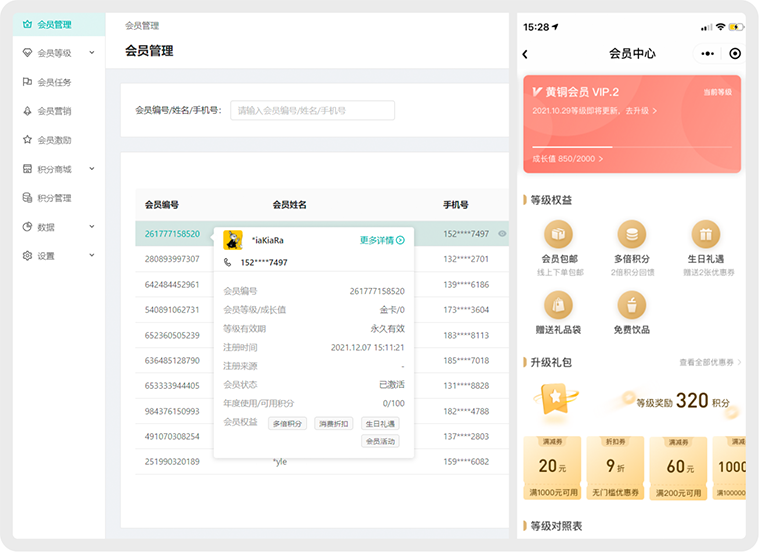Click row with member number 280893997307
The width and height of the screenshot is (759, 552).
click(x=322, y=259)
